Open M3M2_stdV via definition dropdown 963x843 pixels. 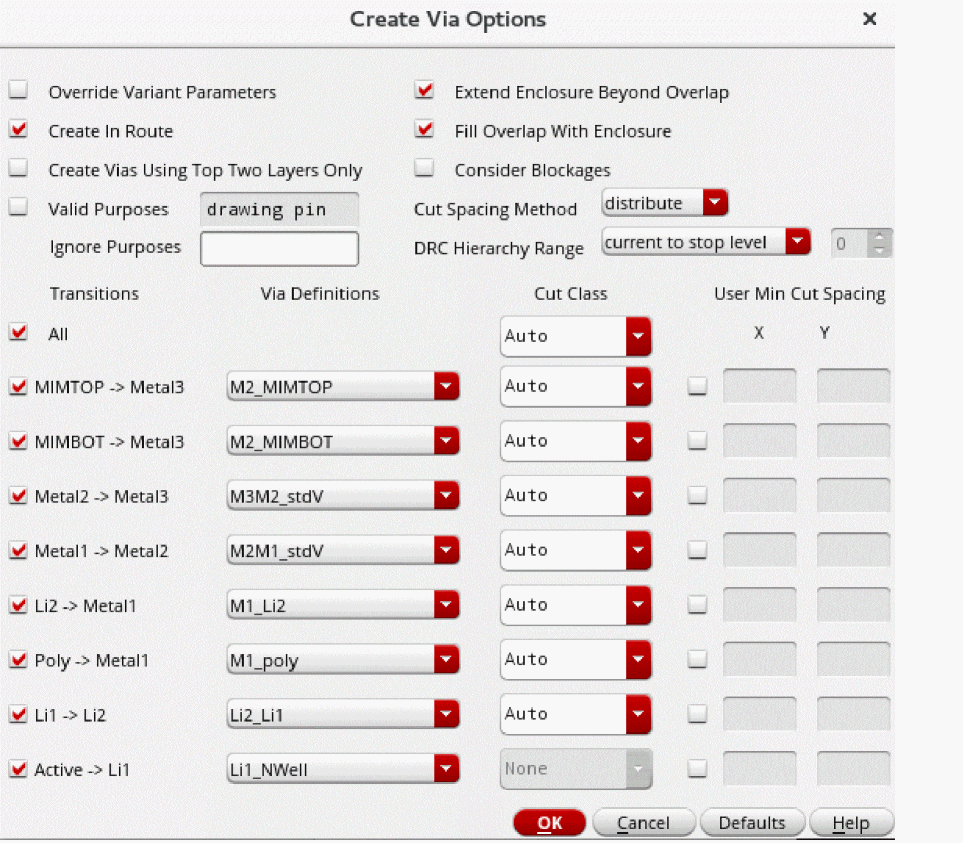coord(343,495)
